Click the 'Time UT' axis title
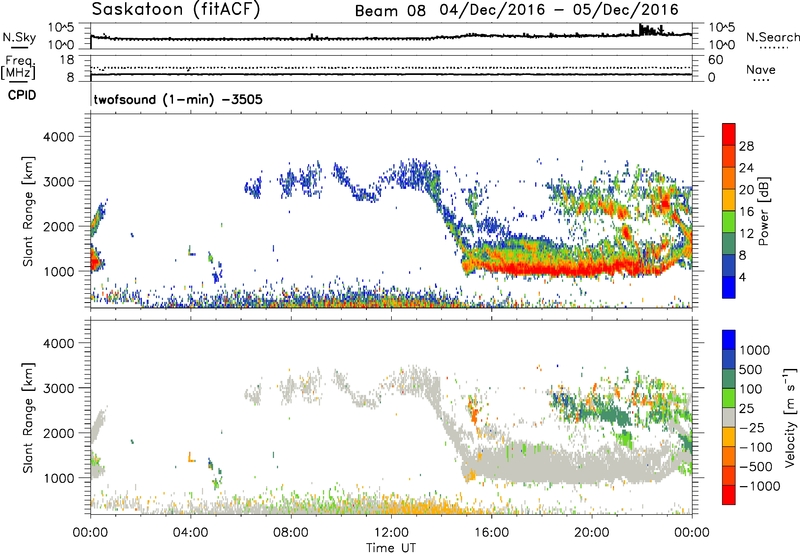This screenshot has height=554, width=800. click(391, 548)
